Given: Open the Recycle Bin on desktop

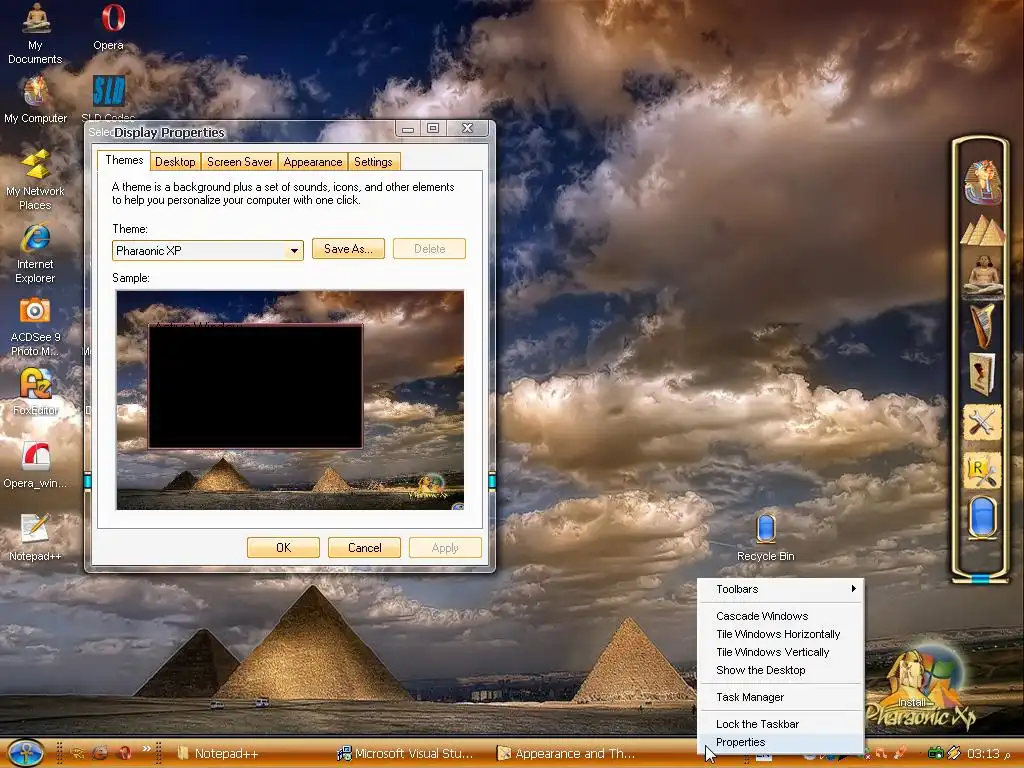Looking at the screenshot, I should [765, 537].
